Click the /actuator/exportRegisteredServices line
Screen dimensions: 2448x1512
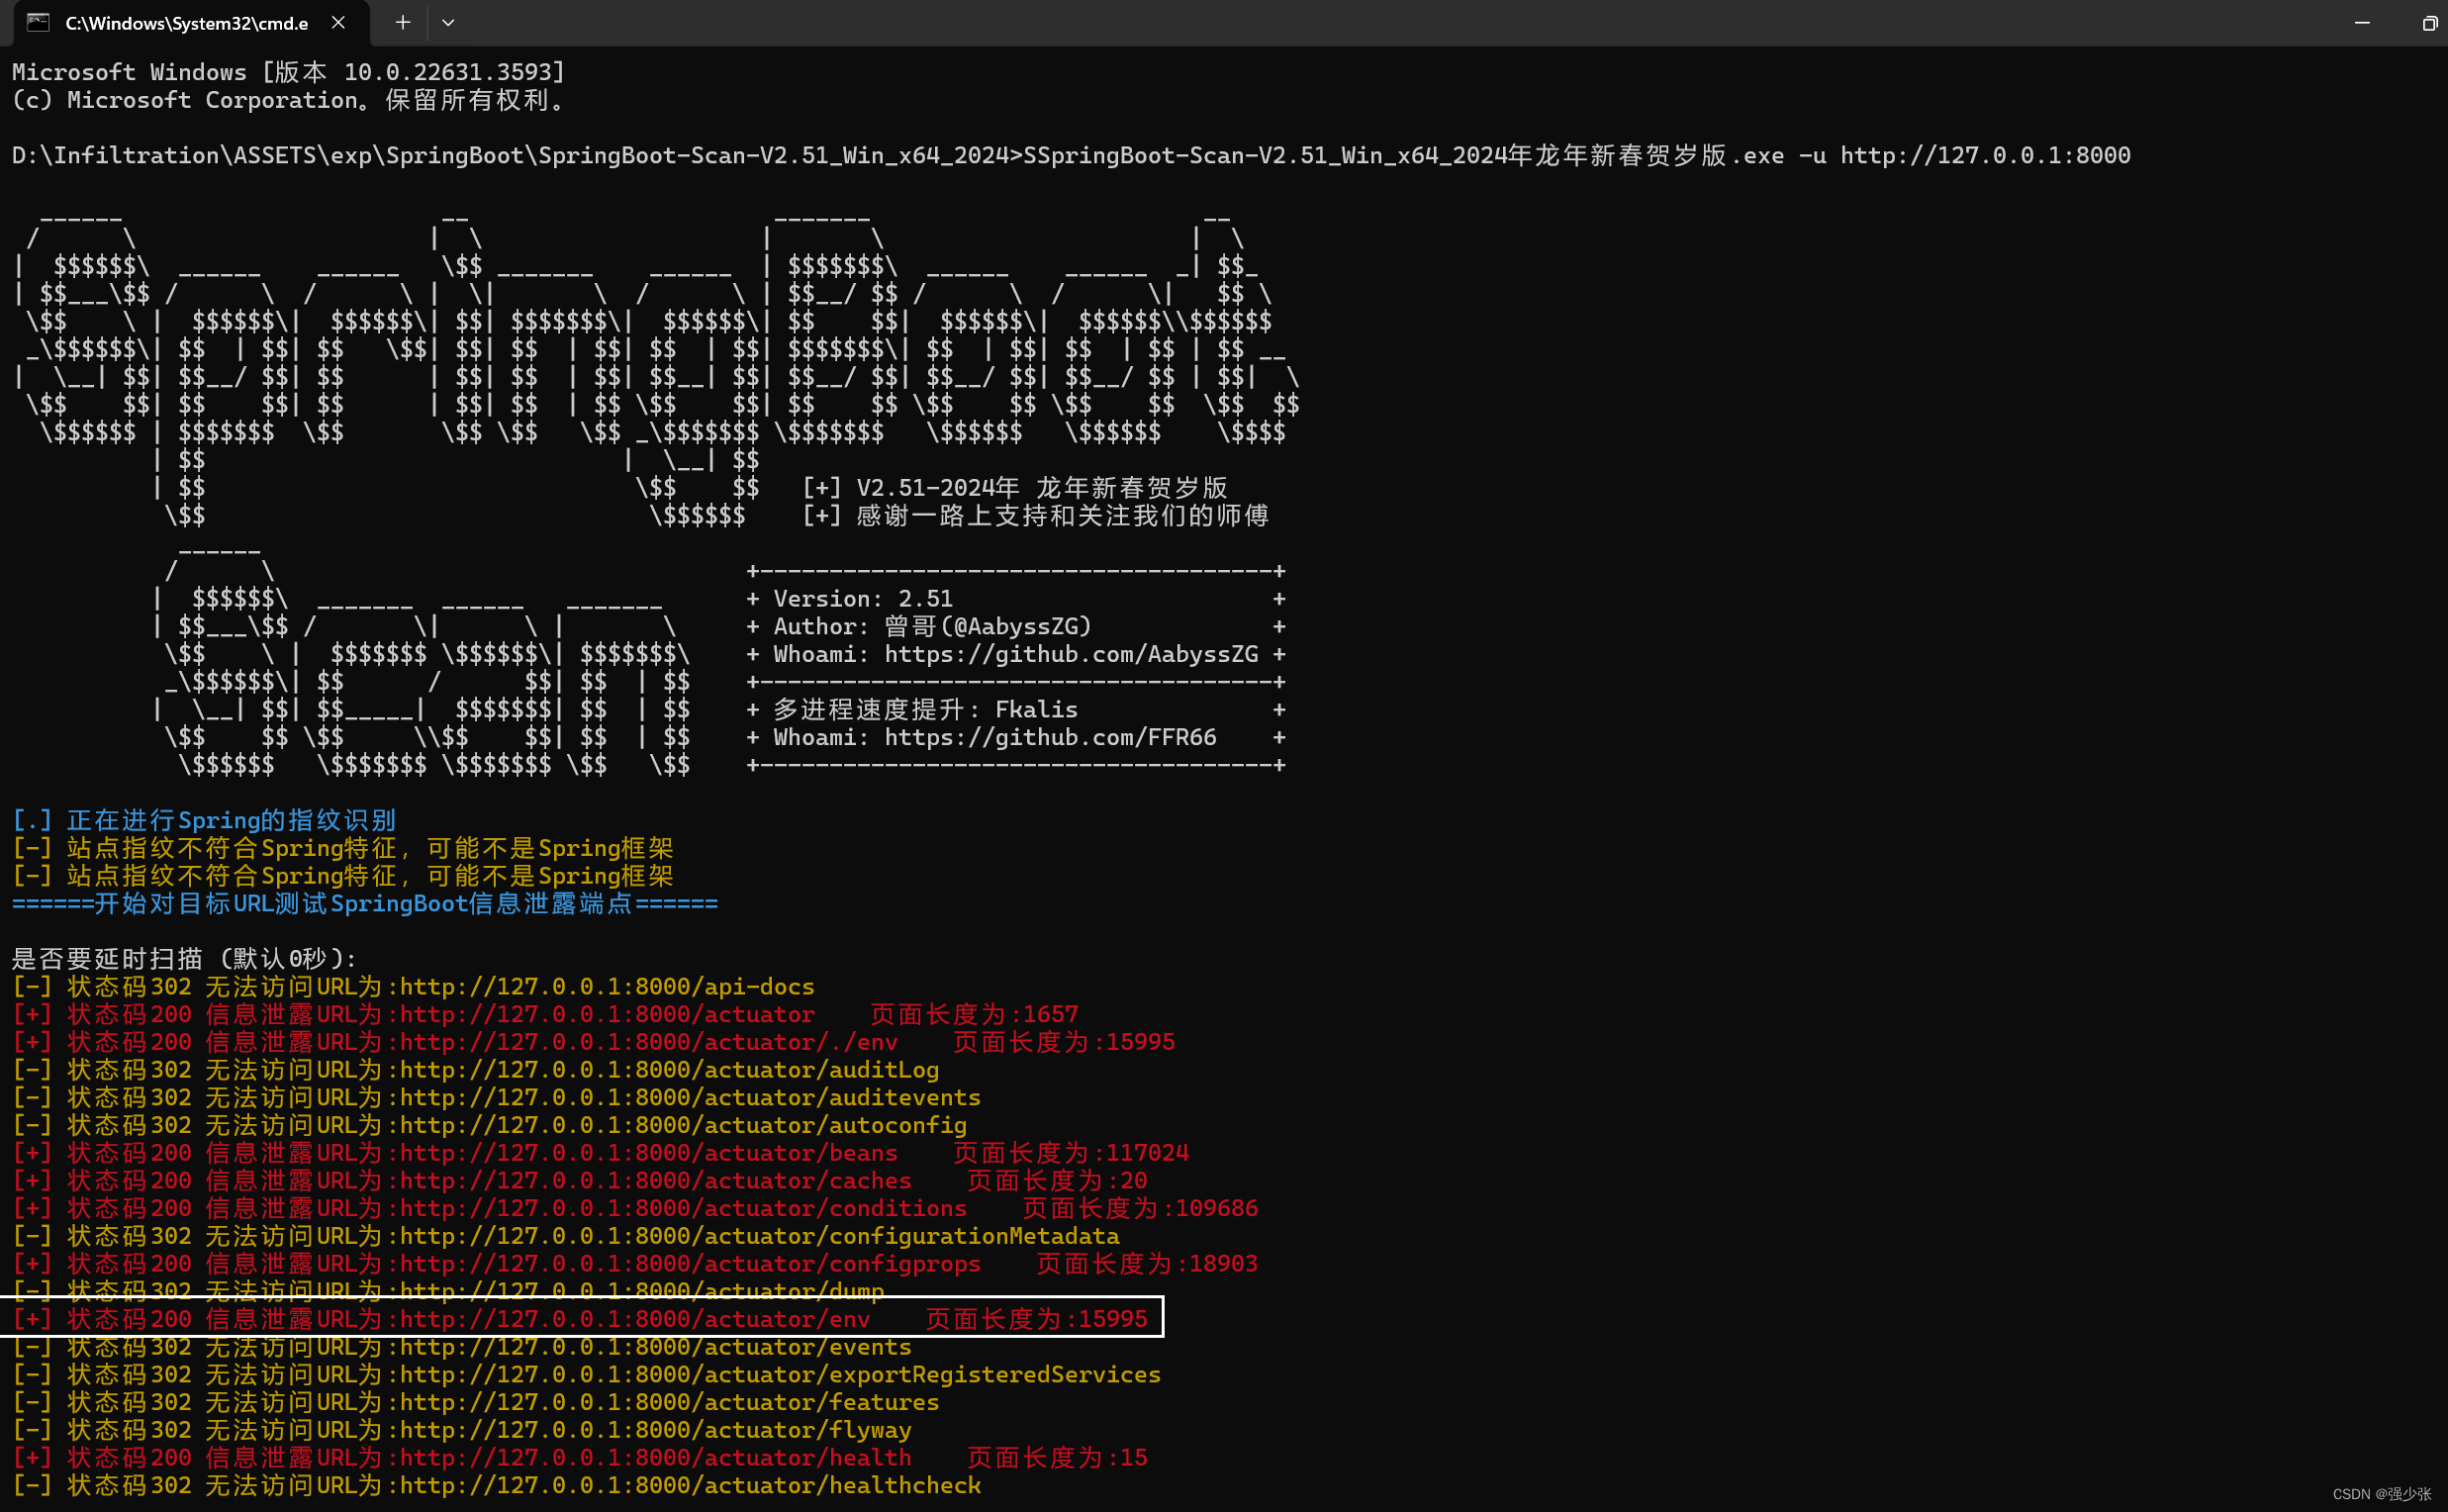coord(587,1375)
